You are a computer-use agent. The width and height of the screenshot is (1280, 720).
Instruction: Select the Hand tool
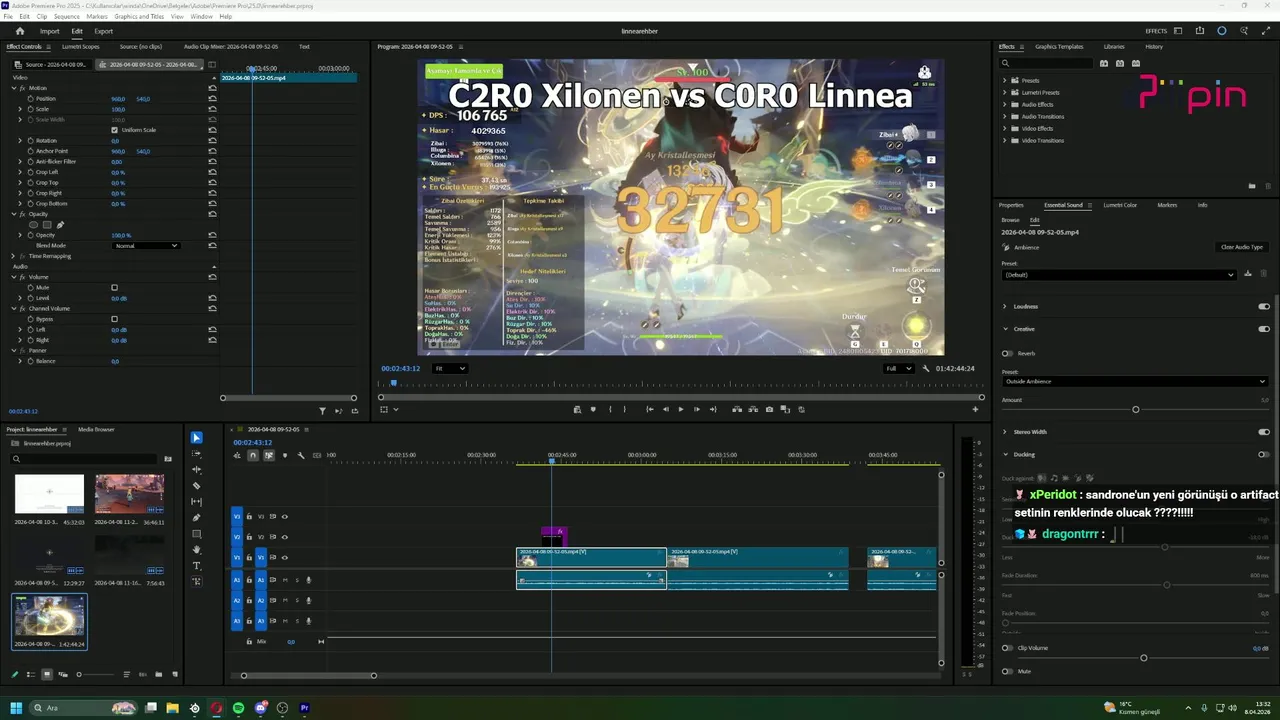coord(196,550)
